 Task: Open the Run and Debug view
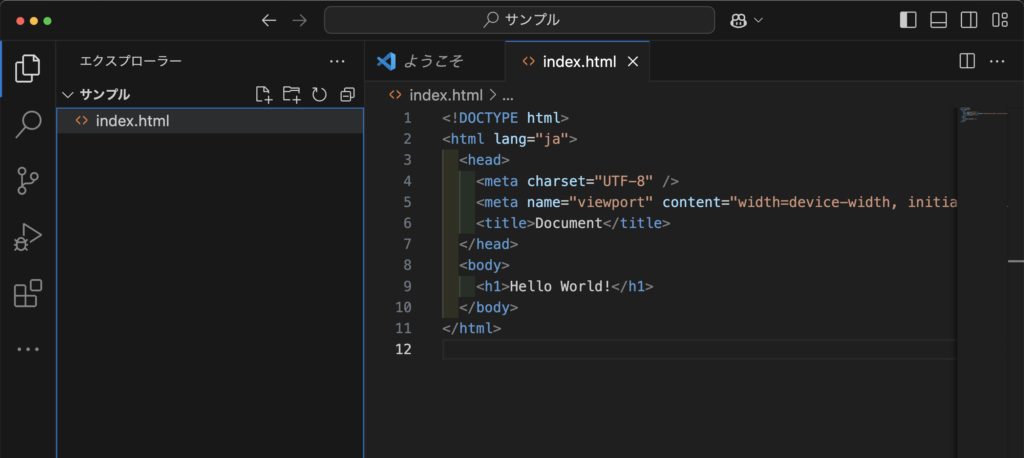(27, 238)
